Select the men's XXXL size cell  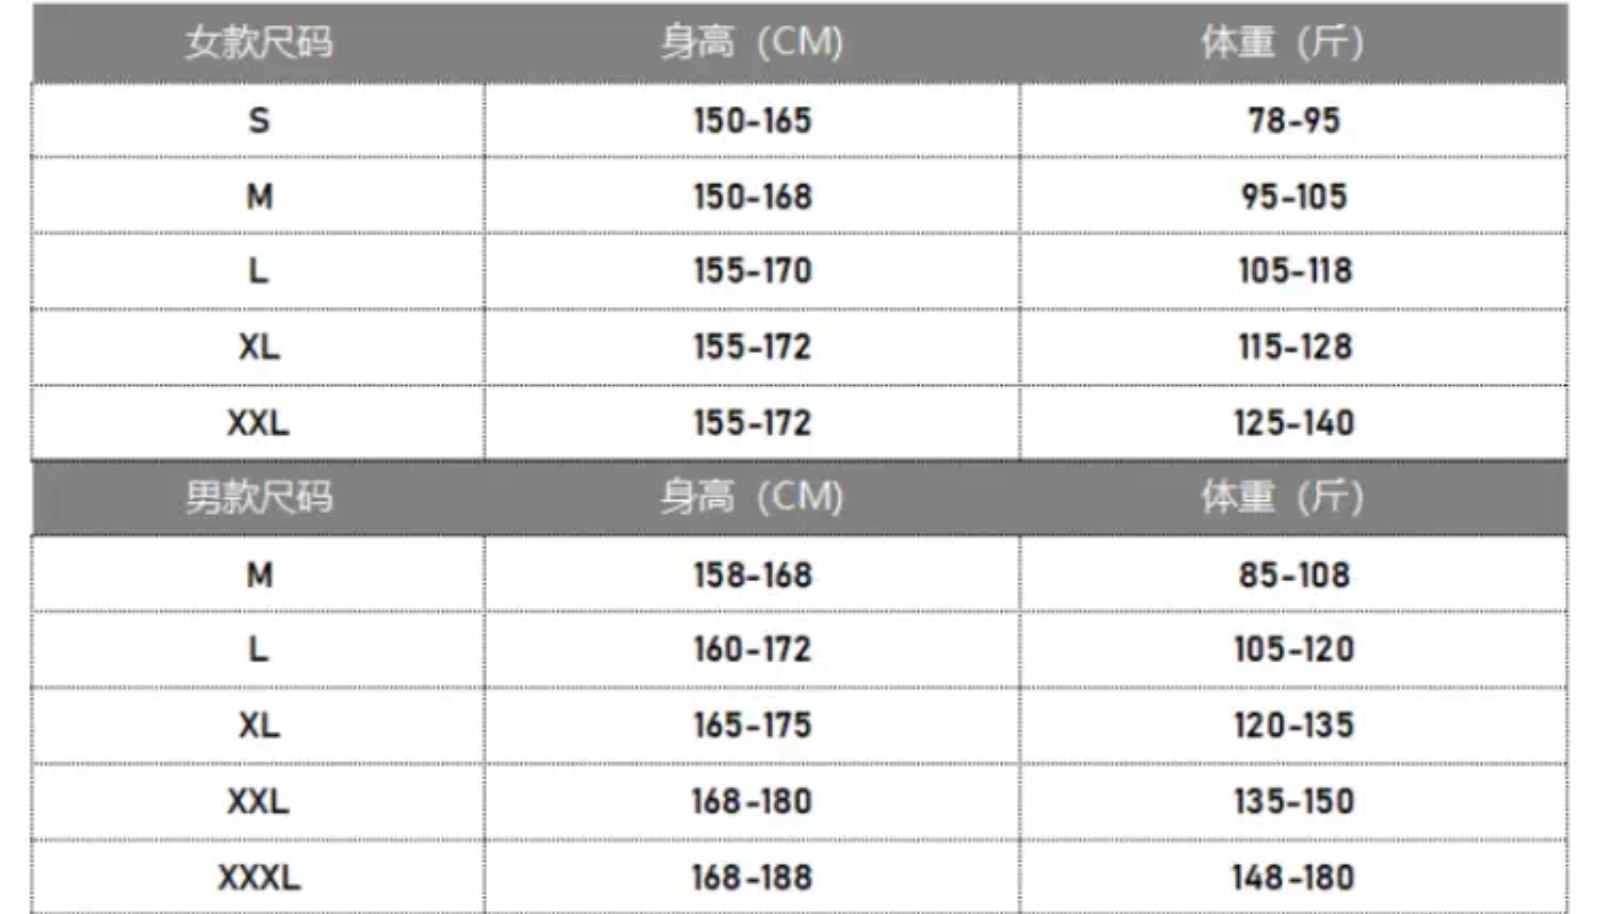[258, 877]
